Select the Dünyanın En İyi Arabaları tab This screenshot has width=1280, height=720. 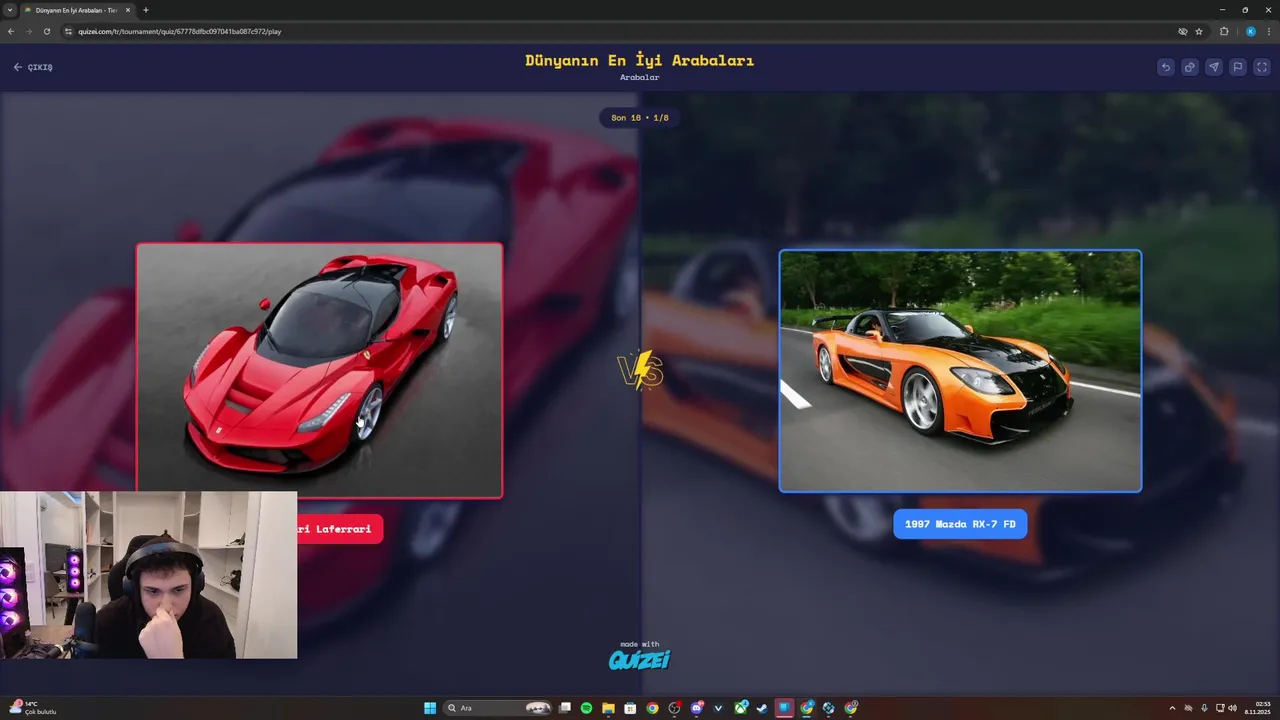pos(76,10)
